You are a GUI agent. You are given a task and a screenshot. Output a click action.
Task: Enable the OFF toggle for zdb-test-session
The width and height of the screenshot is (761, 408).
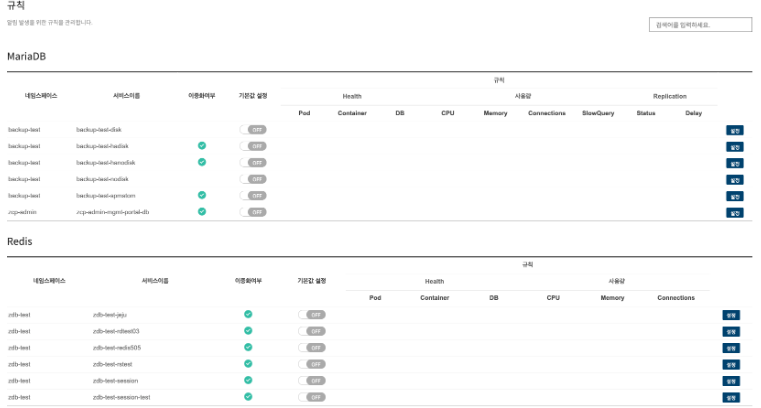312,381
